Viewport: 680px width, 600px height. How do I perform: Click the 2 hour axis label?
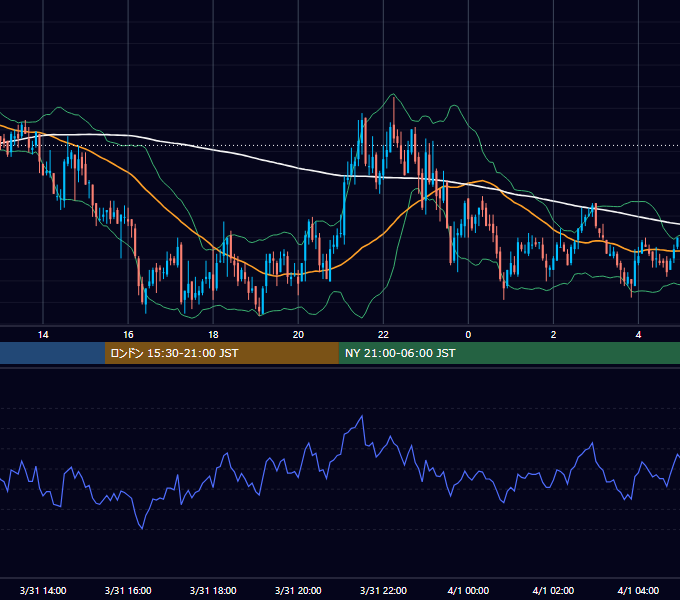click(x=553, y=335)
